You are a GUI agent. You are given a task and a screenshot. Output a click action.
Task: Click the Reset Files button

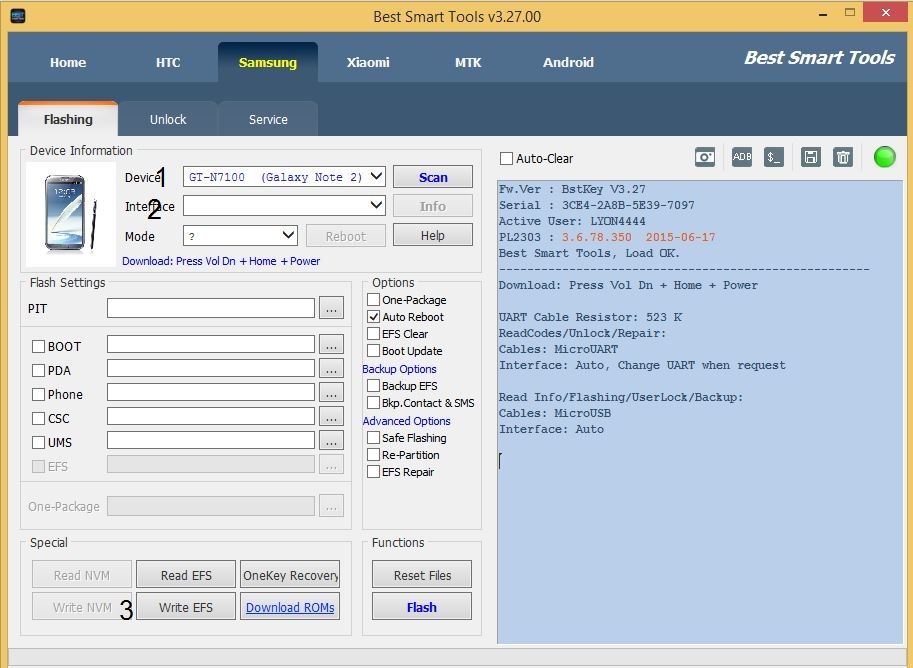click(x=422, y=575)
